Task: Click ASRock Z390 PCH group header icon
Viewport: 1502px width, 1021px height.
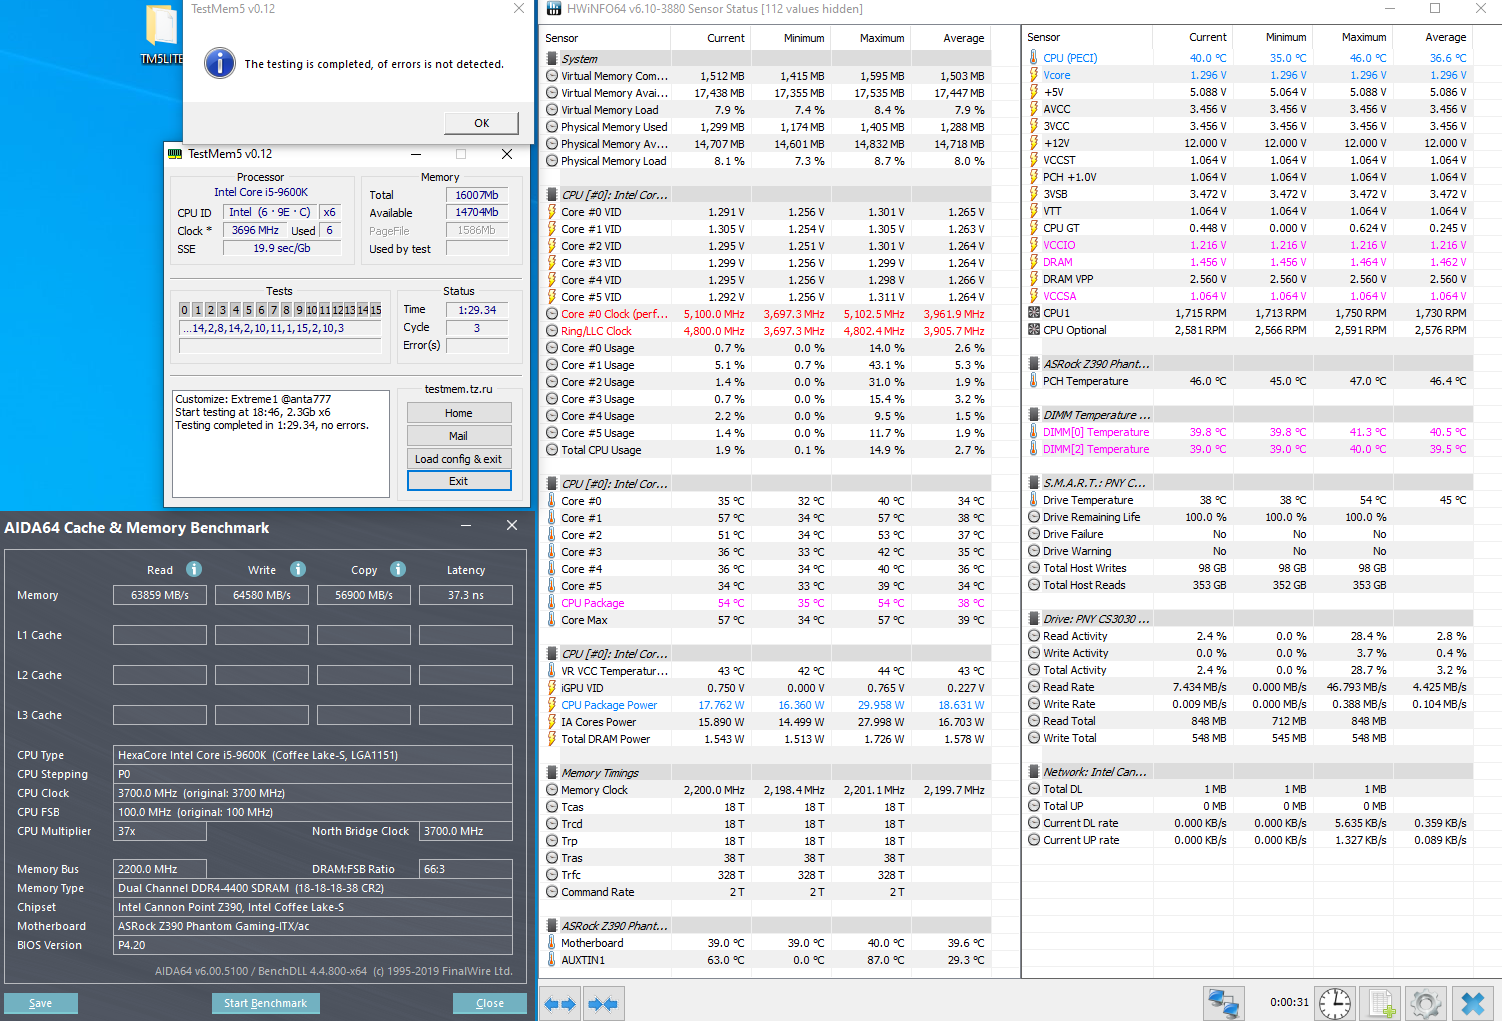Action: 1034,364
